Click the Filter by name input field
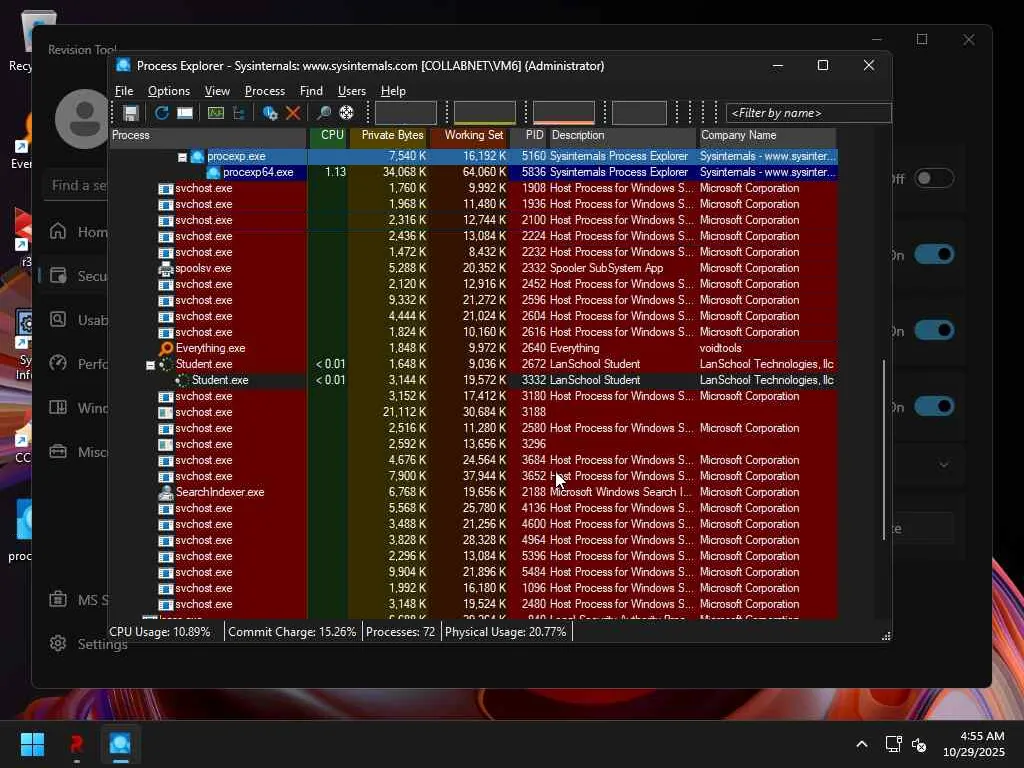Viewport: 1024px width, 768px height. (x=808, y=113)
